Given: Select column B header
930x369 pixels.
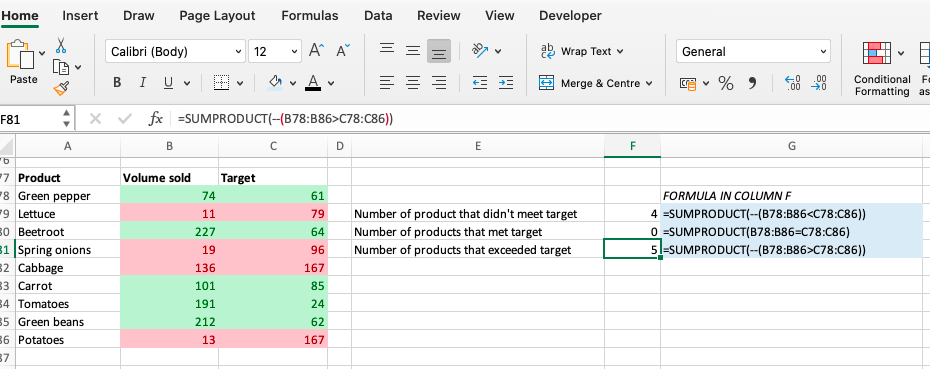Looking at the screenshot, I should (169, 146).
